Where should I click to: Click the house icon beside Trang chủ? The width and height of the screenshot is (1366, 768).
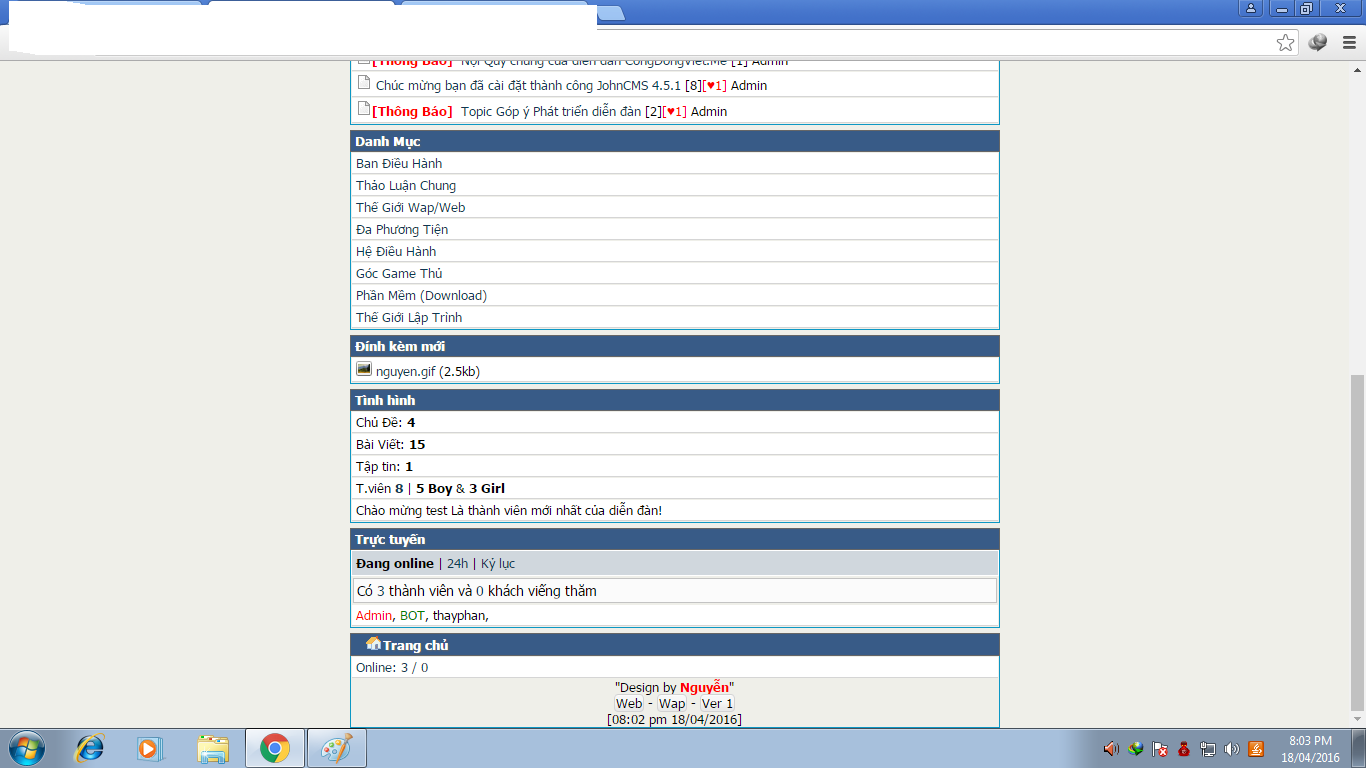tap(373, 644)
